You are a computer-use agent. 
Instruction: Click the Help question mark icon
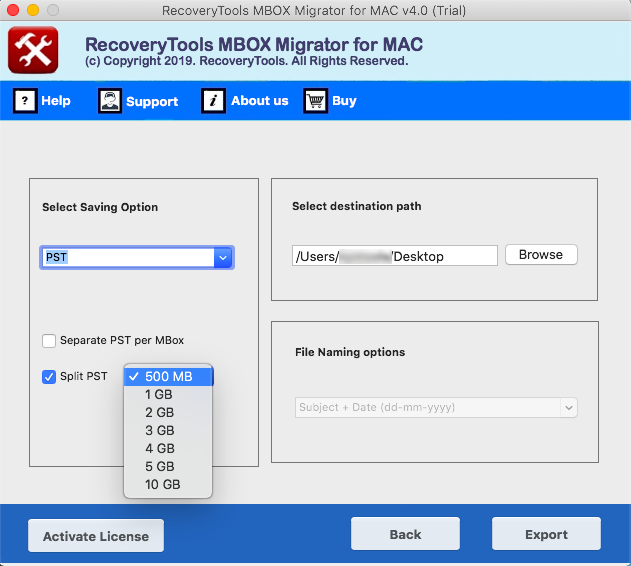click(25, 101)
